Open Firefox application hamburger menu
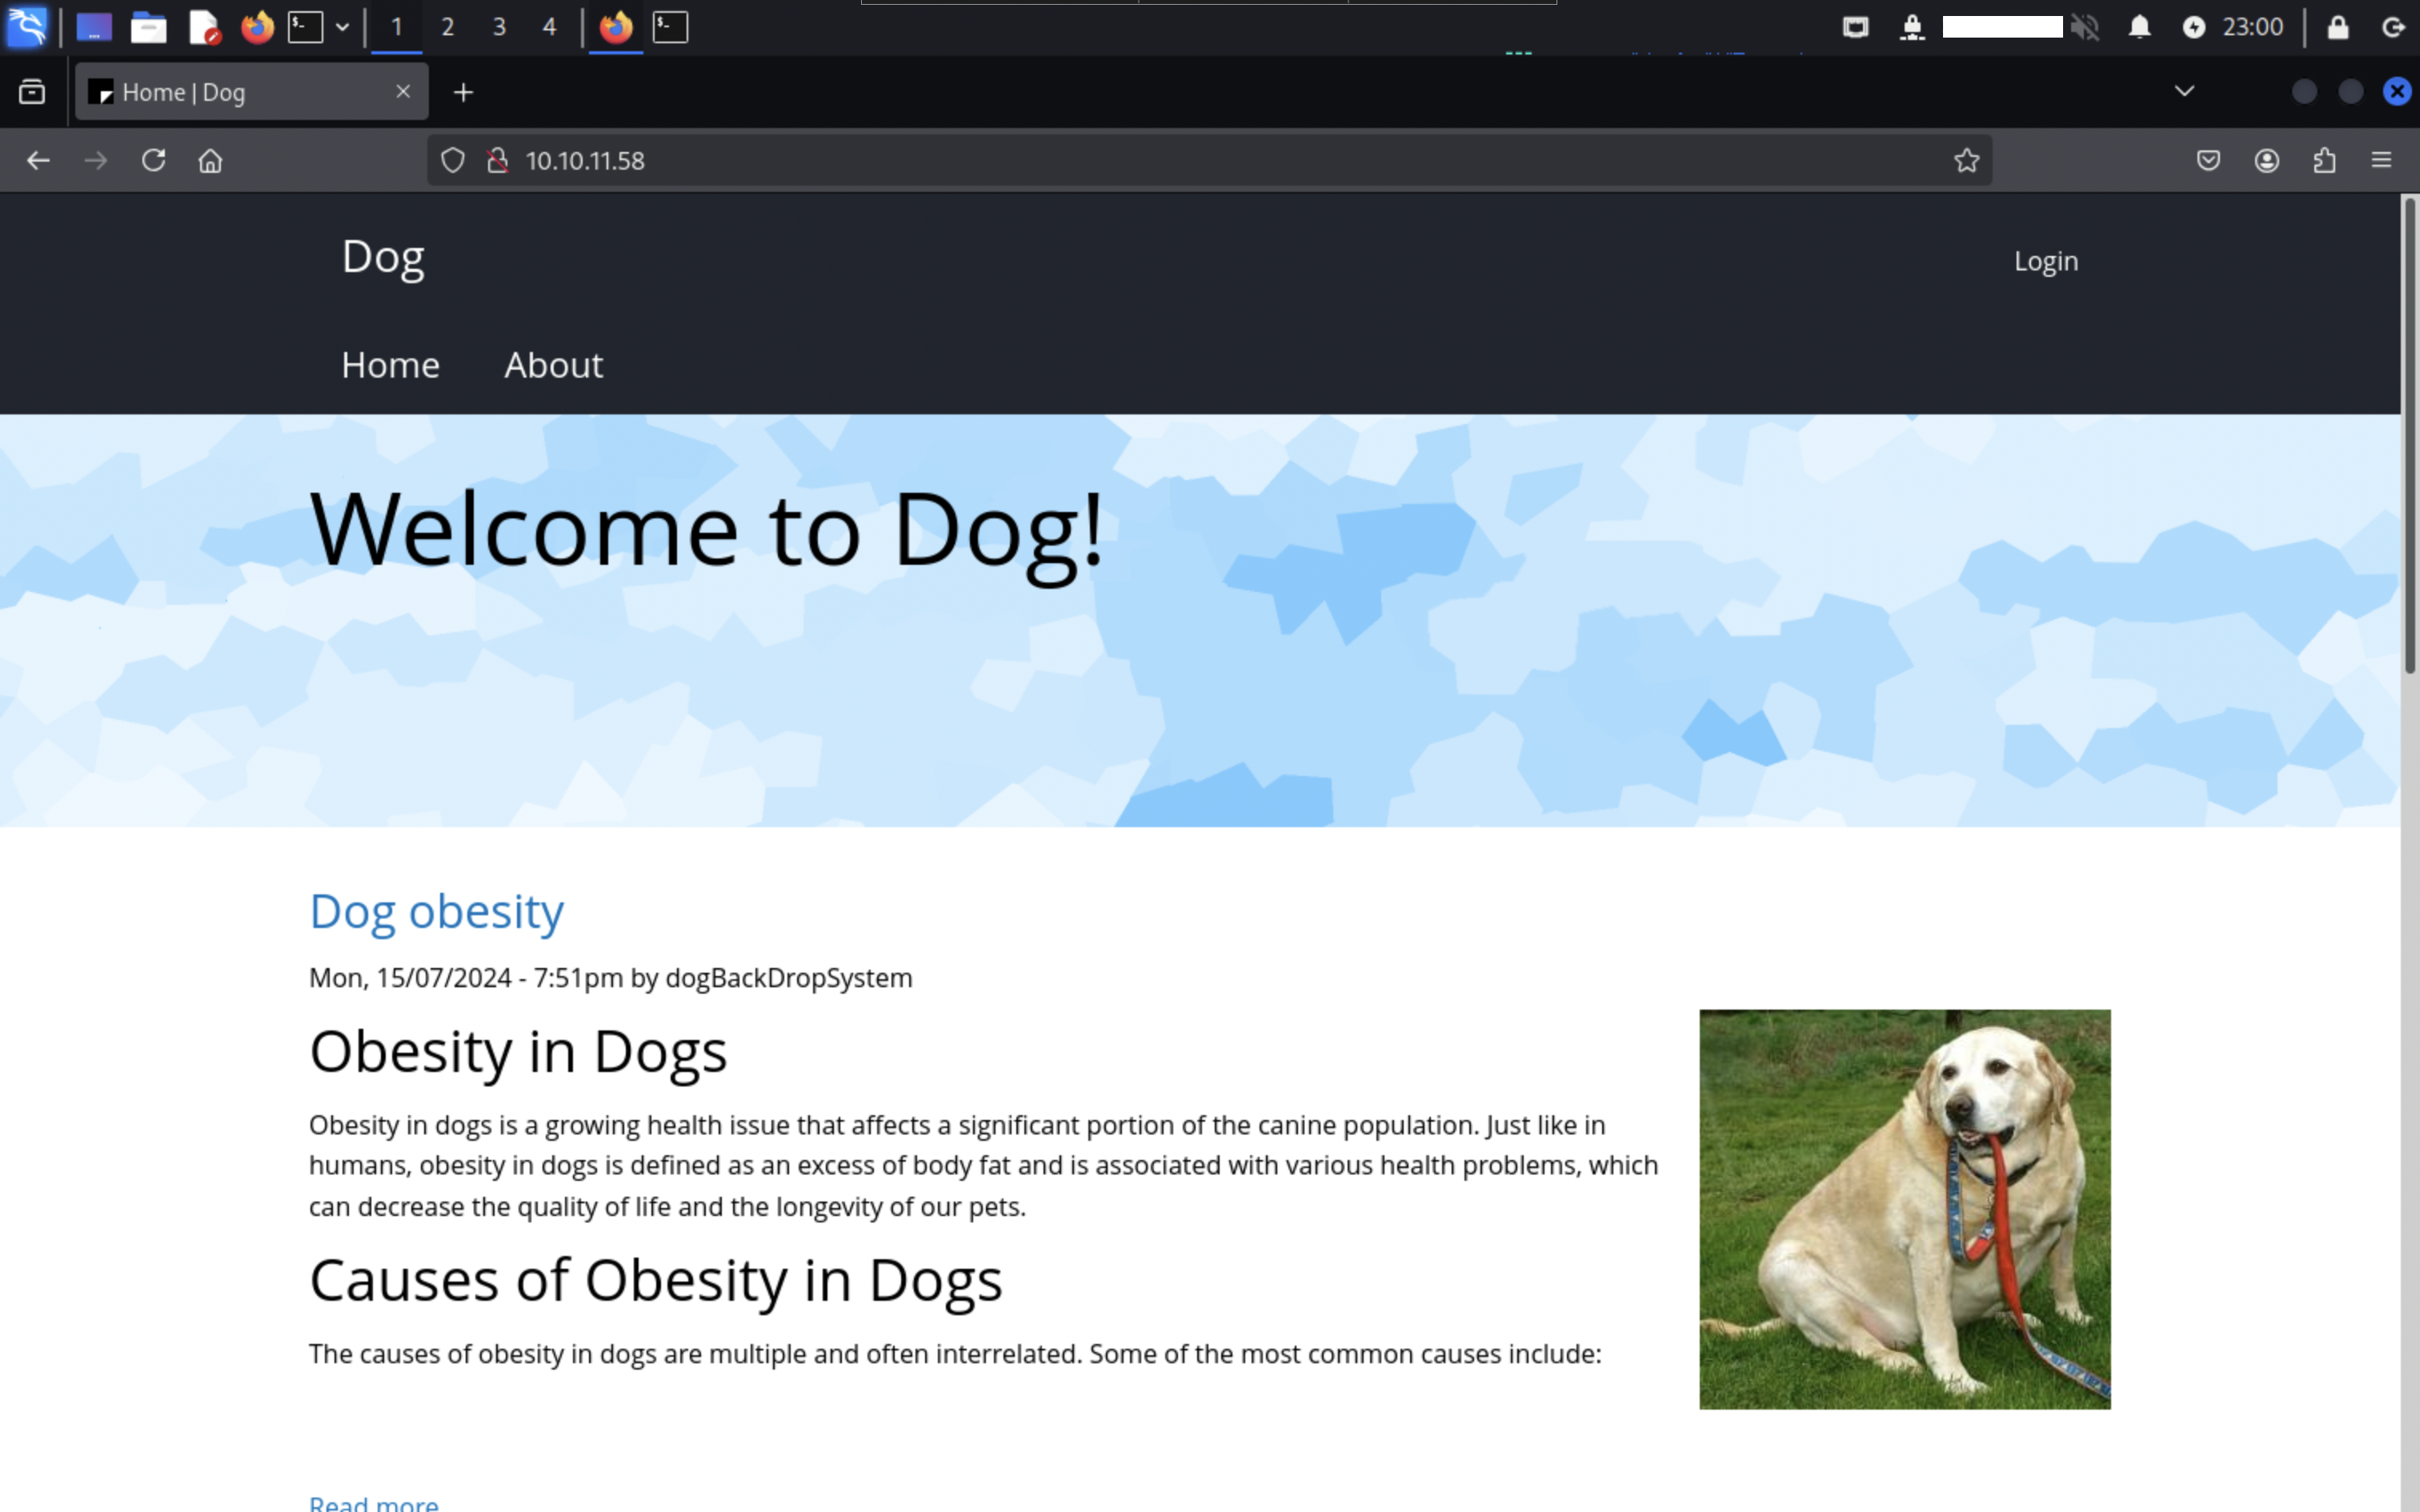Viewport: 2420px width, 1512px height. click(2381, 160)
